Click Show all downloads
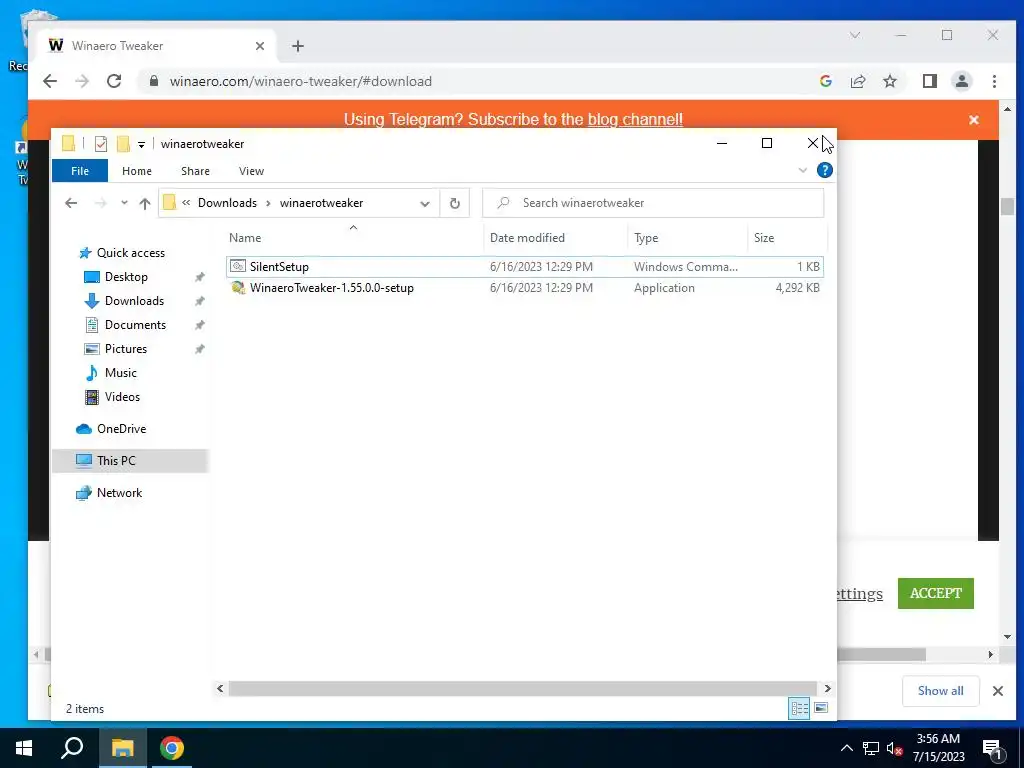Viewport: 1024px width, 768px height. (940, 691)
